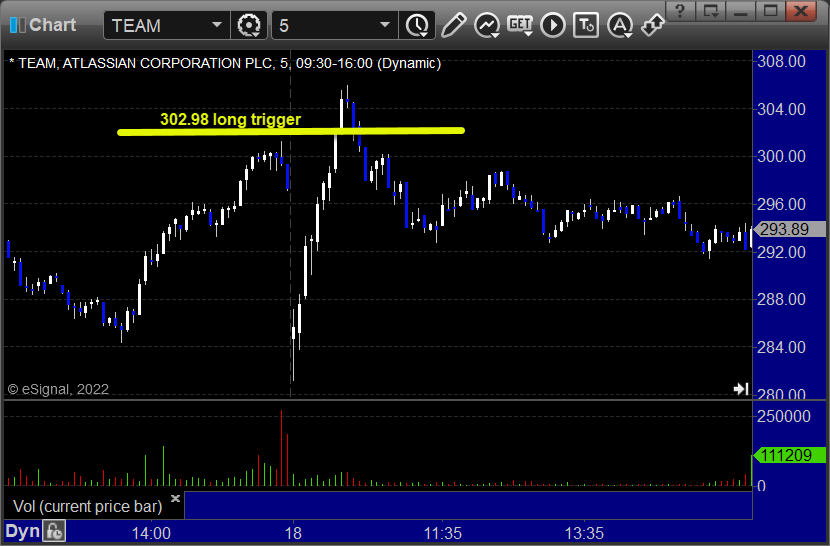The height and width of the screenshot is (546, 830).
Task: Click the '302.98 long trigger' text label
Action: [230, 119]
